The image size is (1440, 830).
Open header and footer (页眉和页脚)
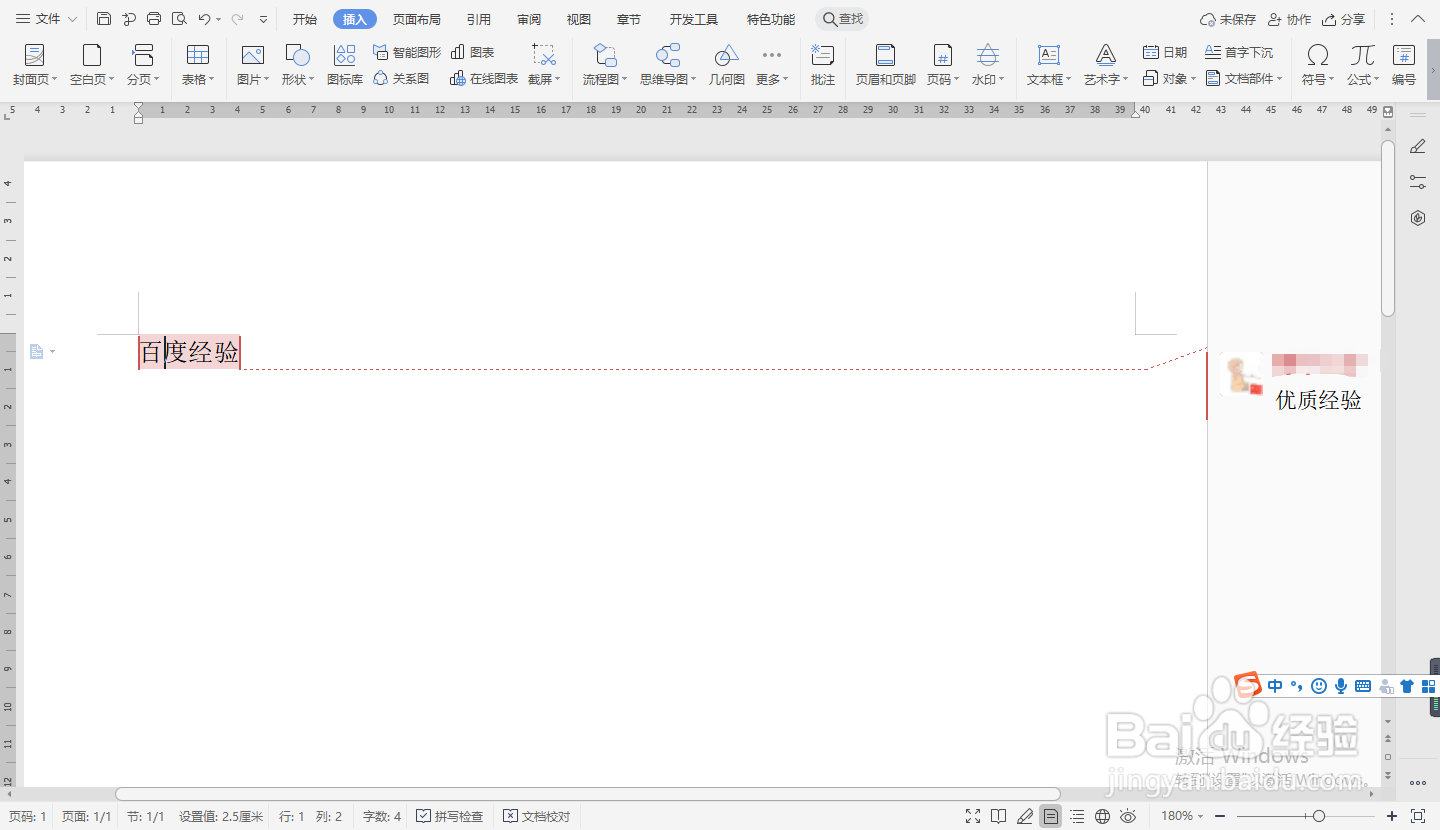(885, 65)
